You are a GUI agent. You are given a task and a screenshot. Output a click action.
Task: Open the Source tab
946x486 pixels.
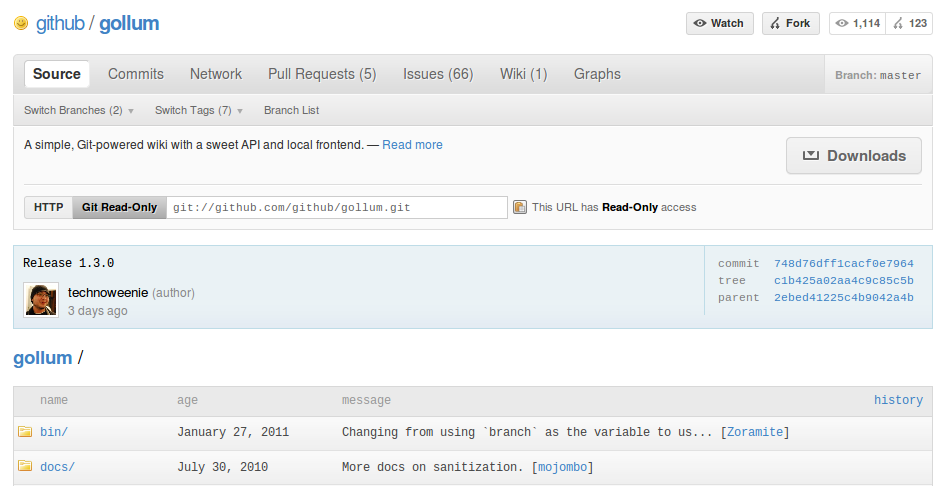tap(57, 74)
